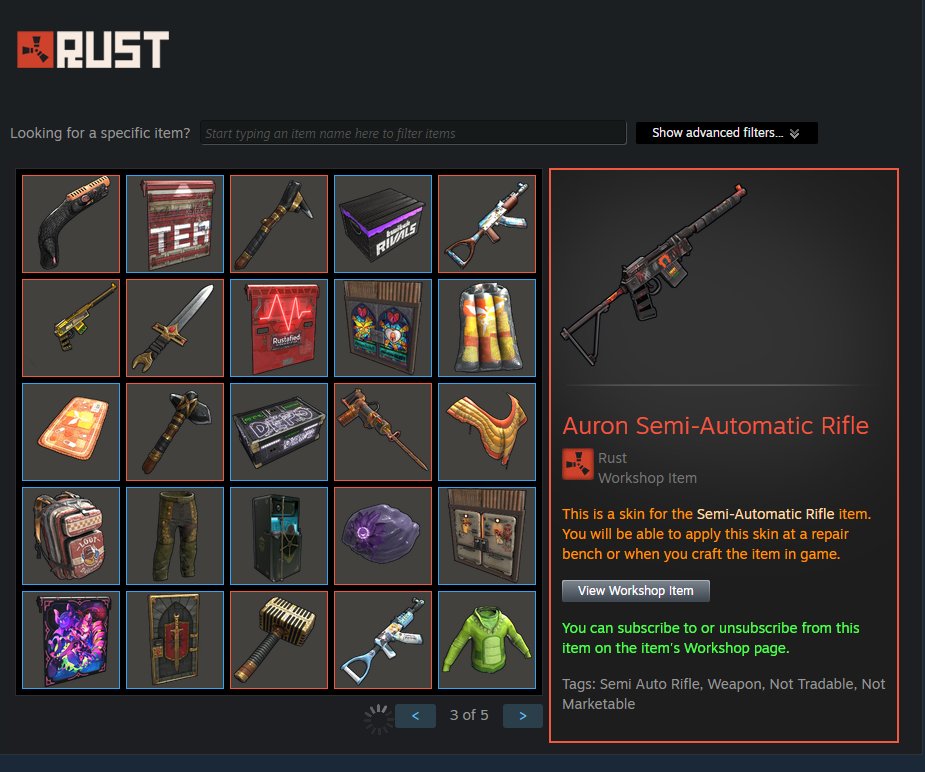This screenshot has height=772, width=925.
Task: Go to the previous inventory page
Action: pos(415,715)
